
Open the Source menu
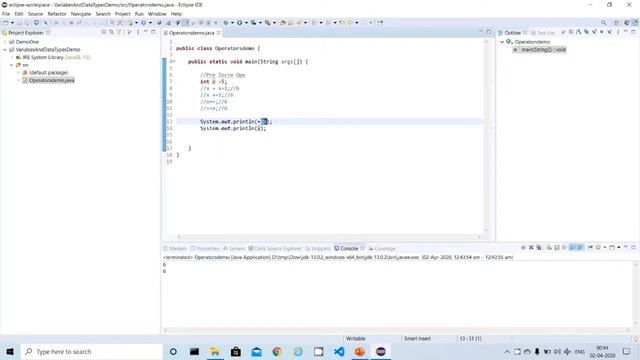pos(35,14)
